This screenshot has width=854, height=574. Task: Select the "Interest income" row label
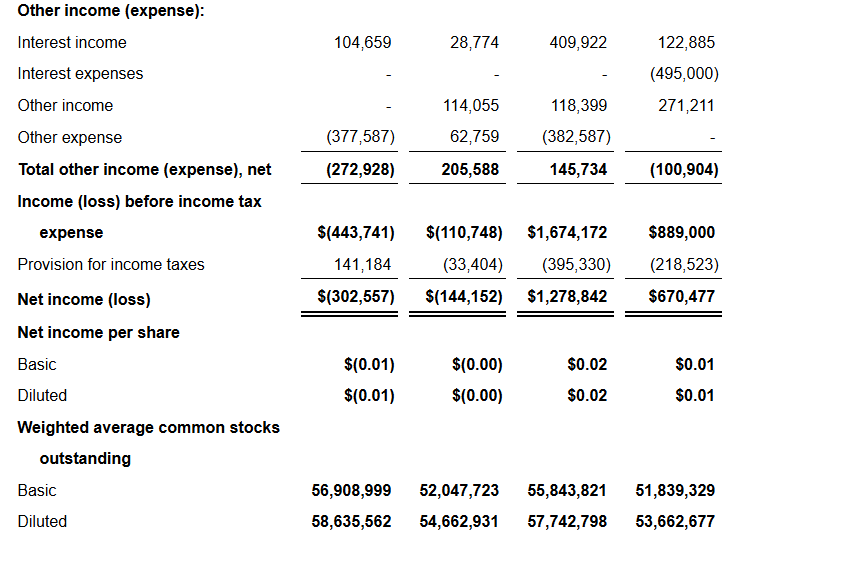[x=72, y=42]
